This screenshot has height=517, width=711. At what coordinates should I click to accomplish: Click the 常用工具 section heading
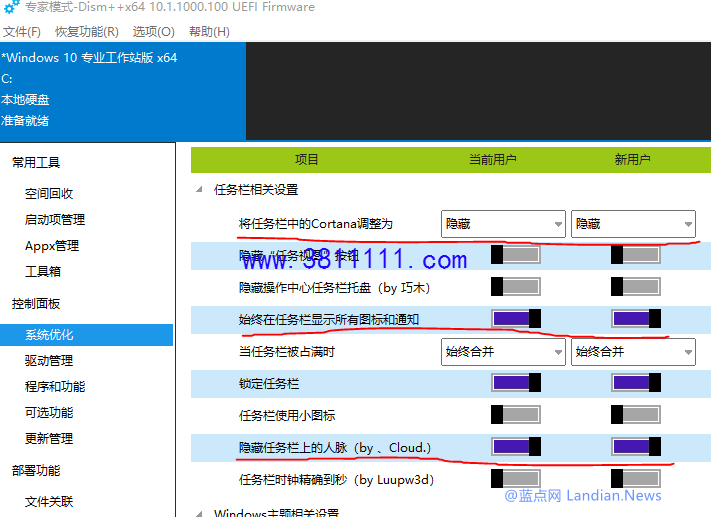(36, 162)
